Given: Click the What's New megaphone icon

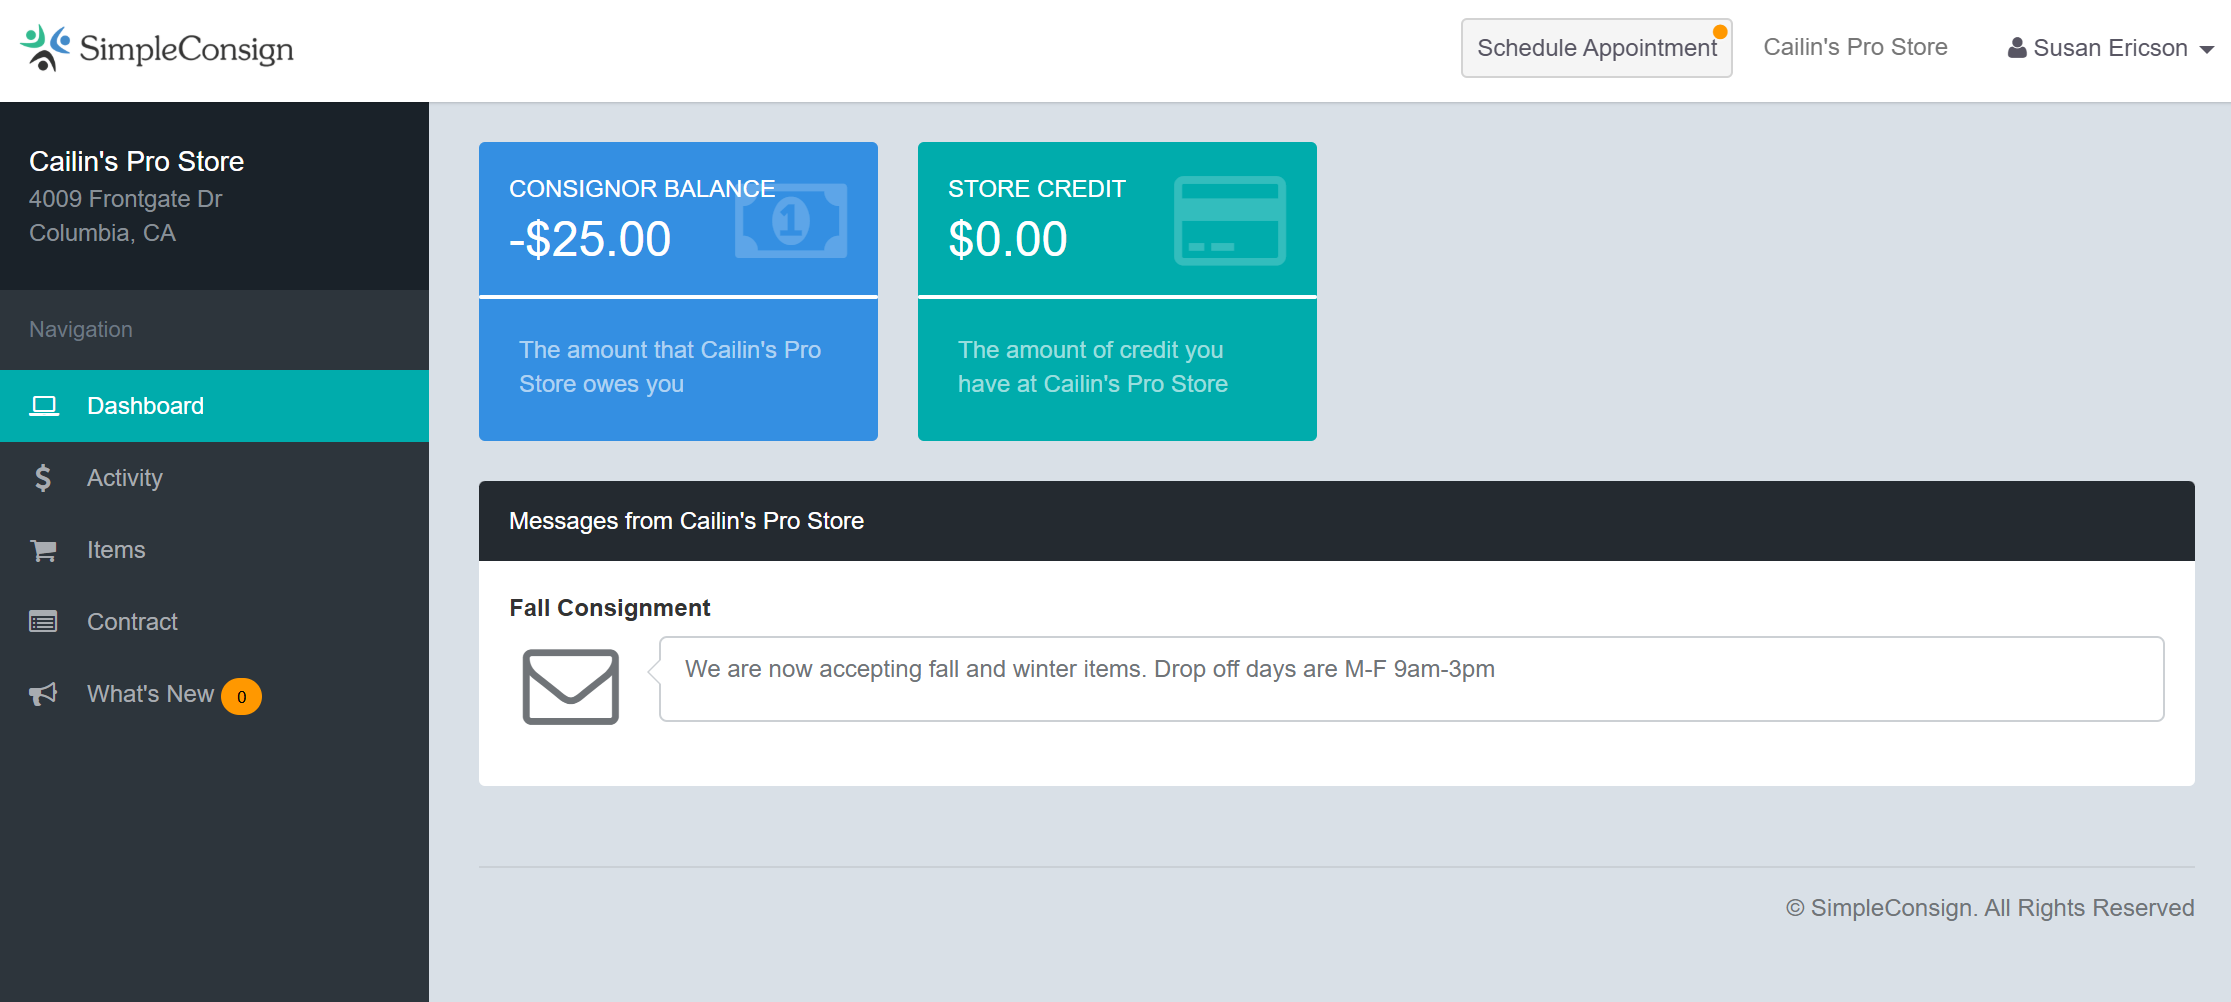Looking at the screenshot, I should (43, 694).
